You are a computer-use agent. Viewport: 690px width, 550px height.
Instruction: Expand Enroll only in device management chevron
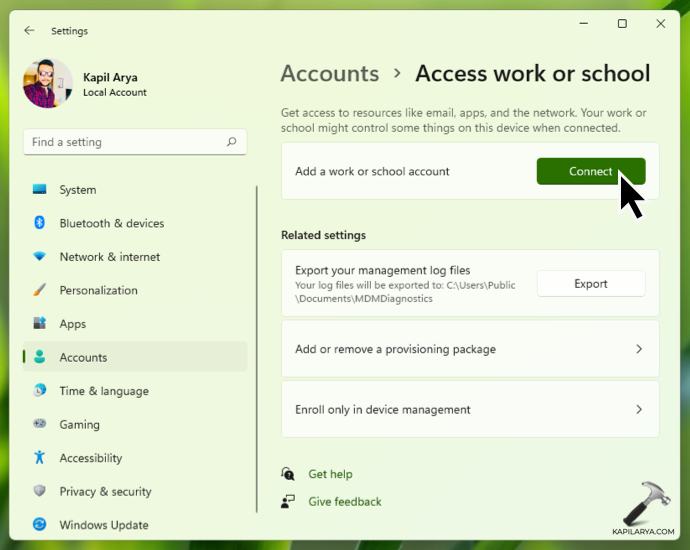[639, 409]
